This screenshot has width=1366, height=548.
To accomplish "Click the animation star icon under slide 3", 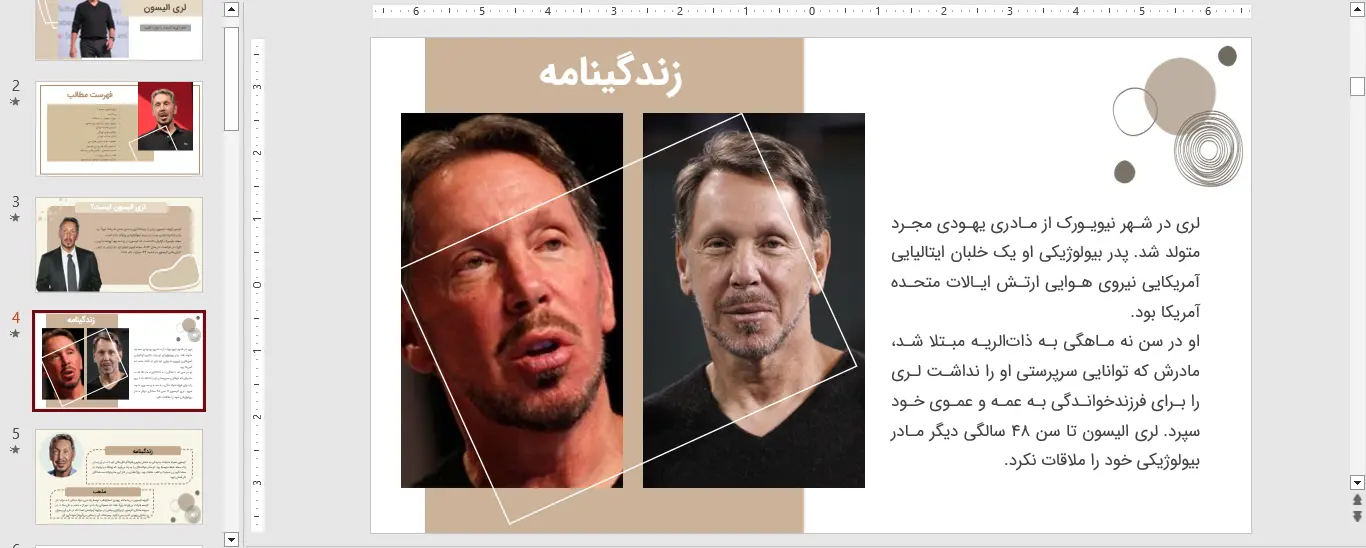I will [15, 218].
